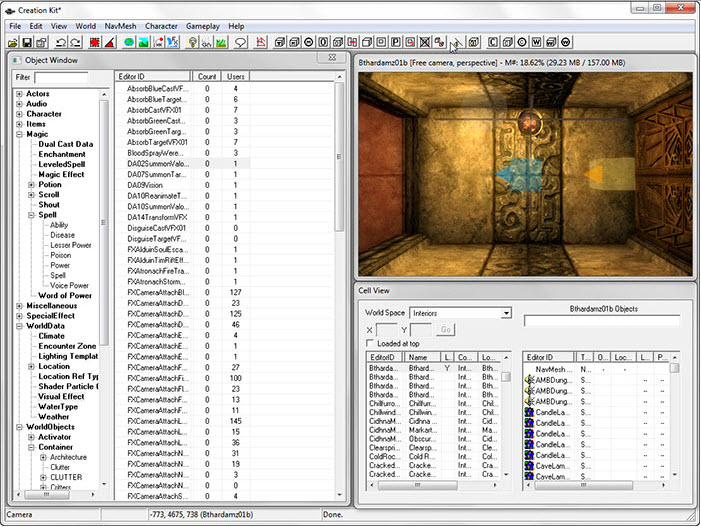Click the speech bubble toolbar icon
Viewport: 701px width, 527px height.
click(x=241, y=42)
